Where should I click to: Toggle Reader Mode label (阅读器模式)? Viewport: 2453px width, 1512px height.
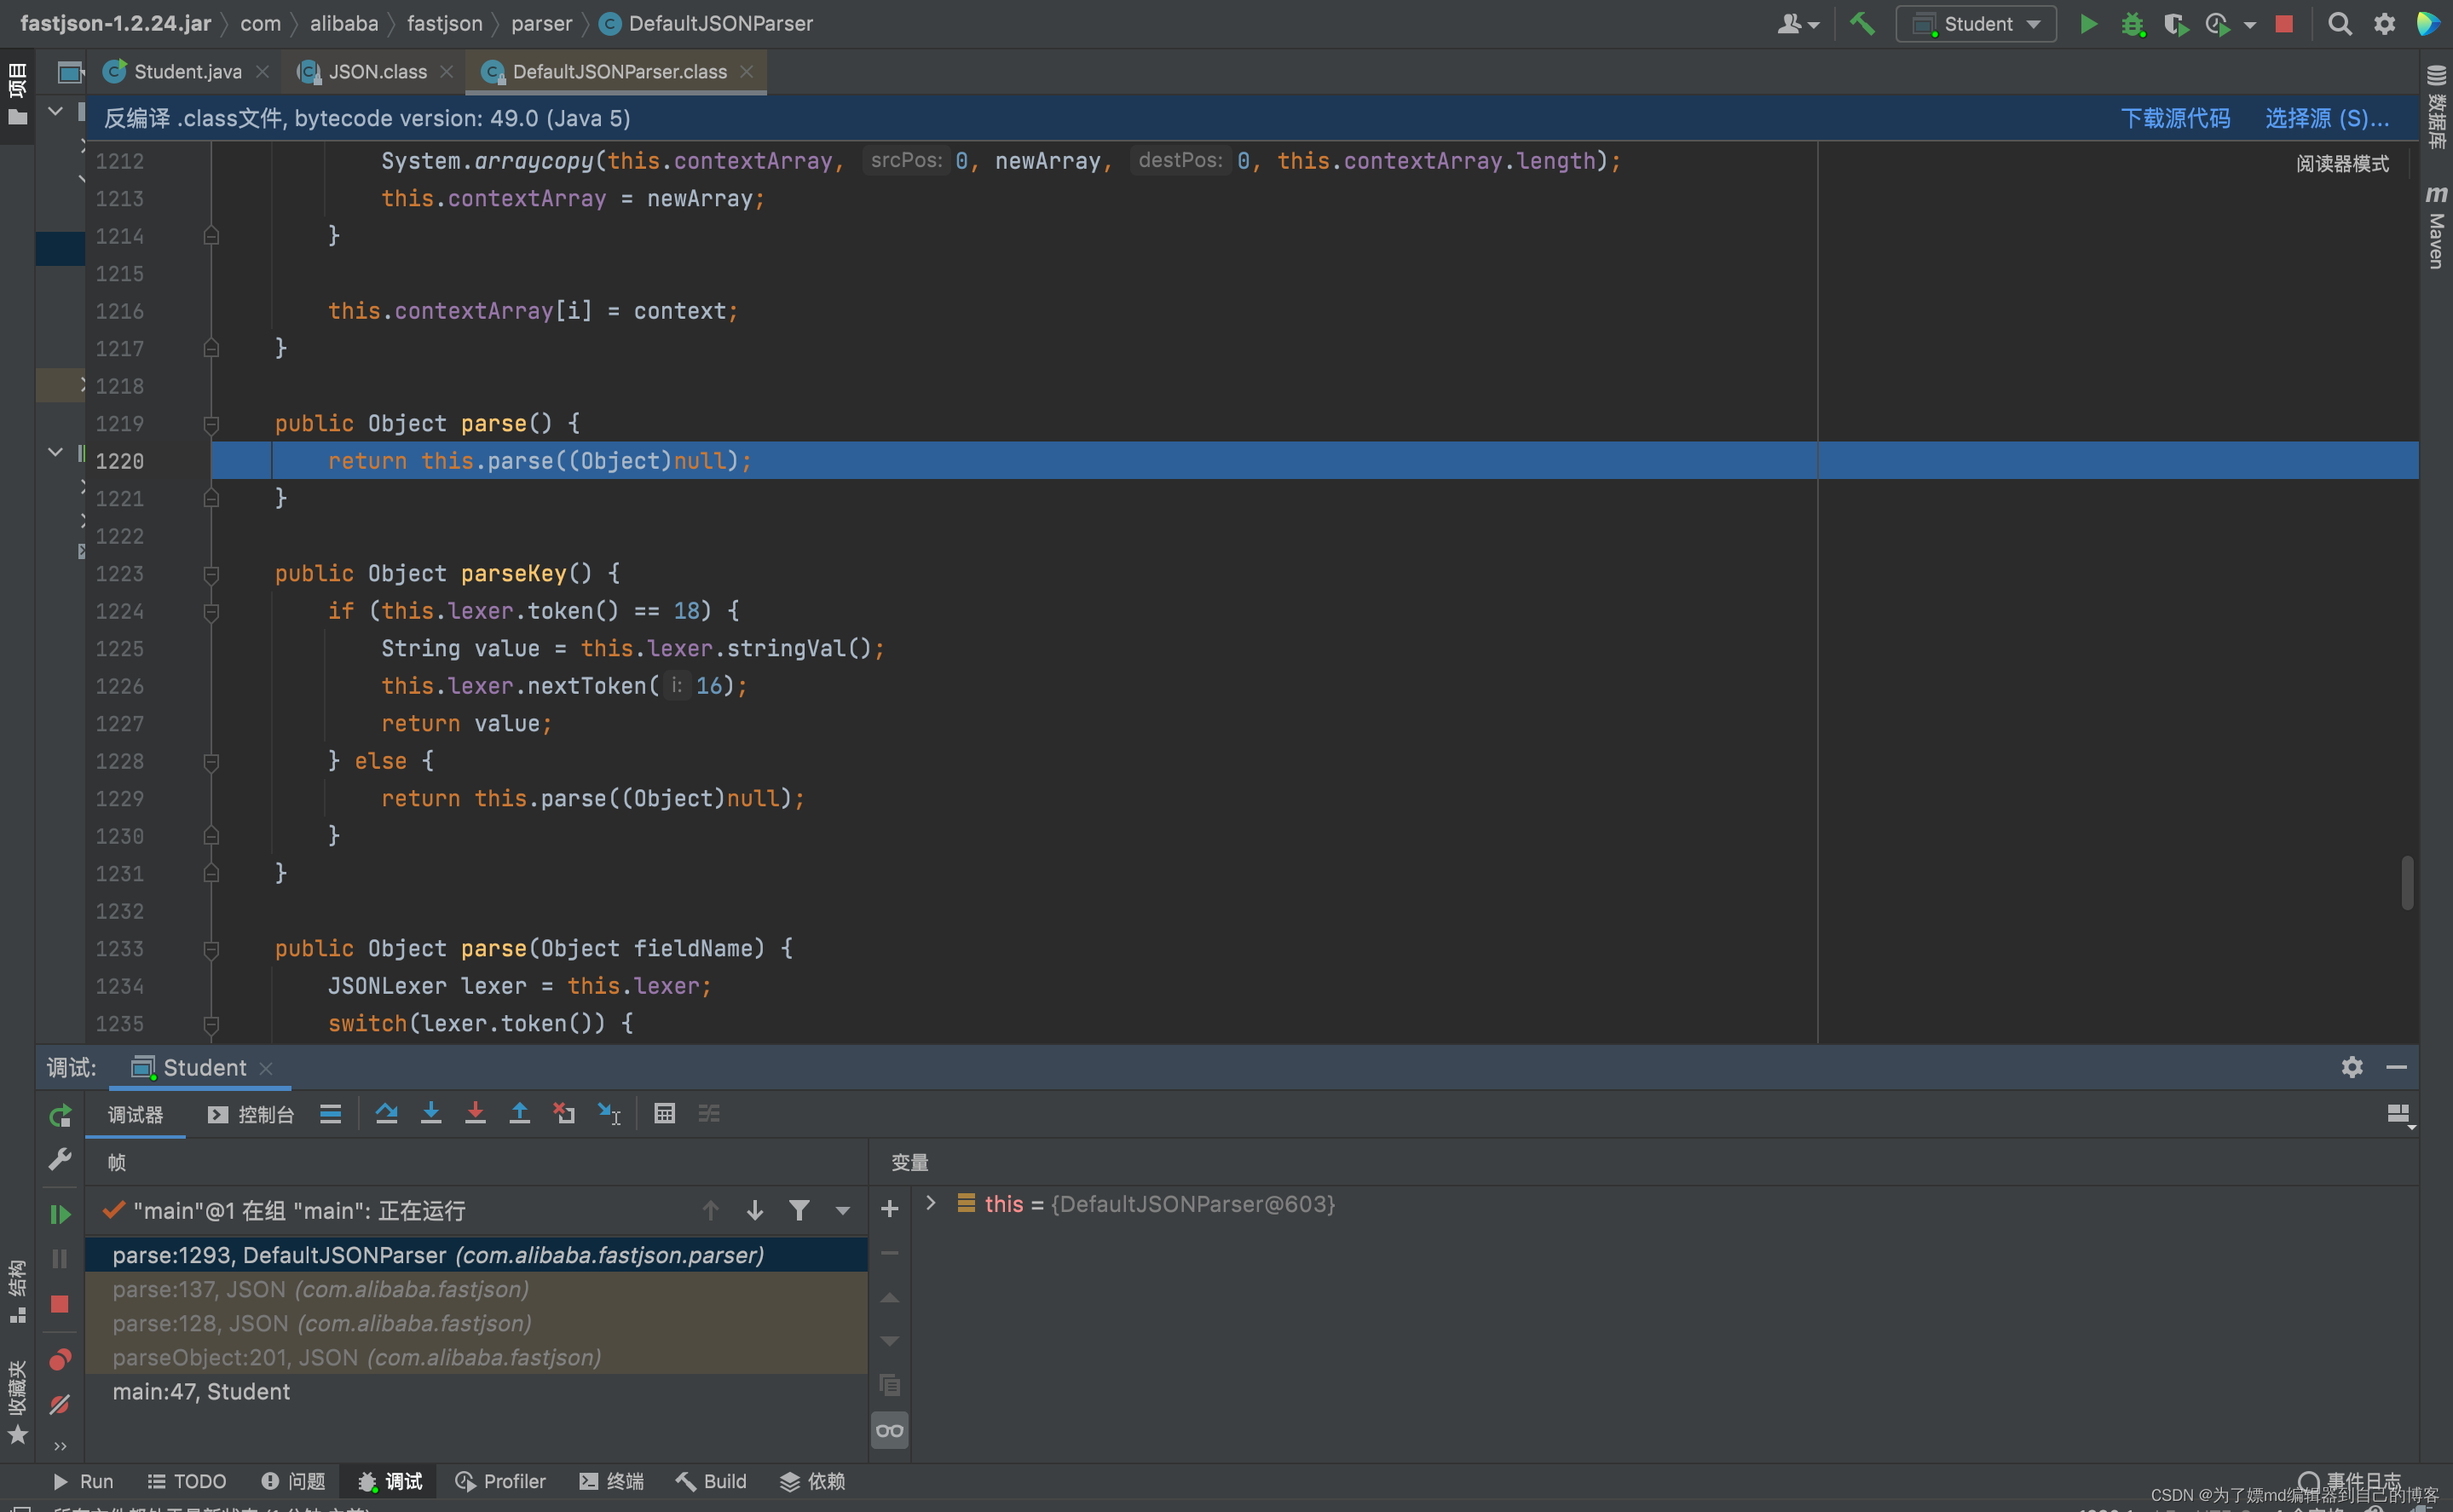click(2342, 164)
